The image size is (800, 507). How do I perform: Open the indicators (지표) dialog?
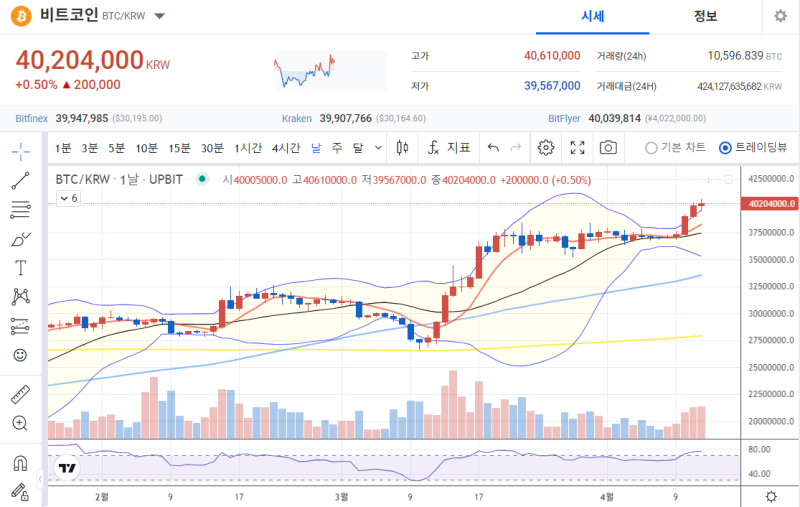(x=448, y=148)
